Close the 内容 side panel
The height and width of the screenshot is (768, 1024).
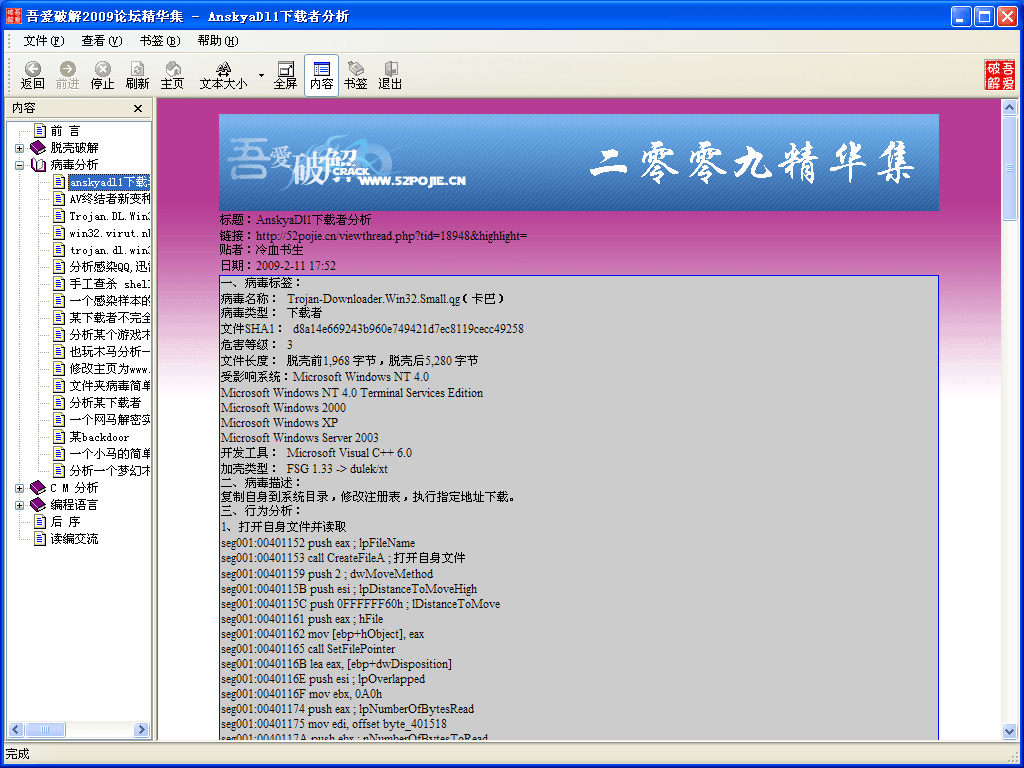(x=138, y=108)
